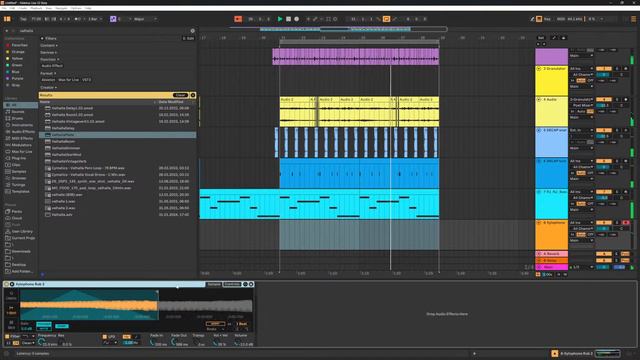The height and width of the screenshot is (360, 640).
Task: Click the tempo value field
Action: (x=36, y=19)
